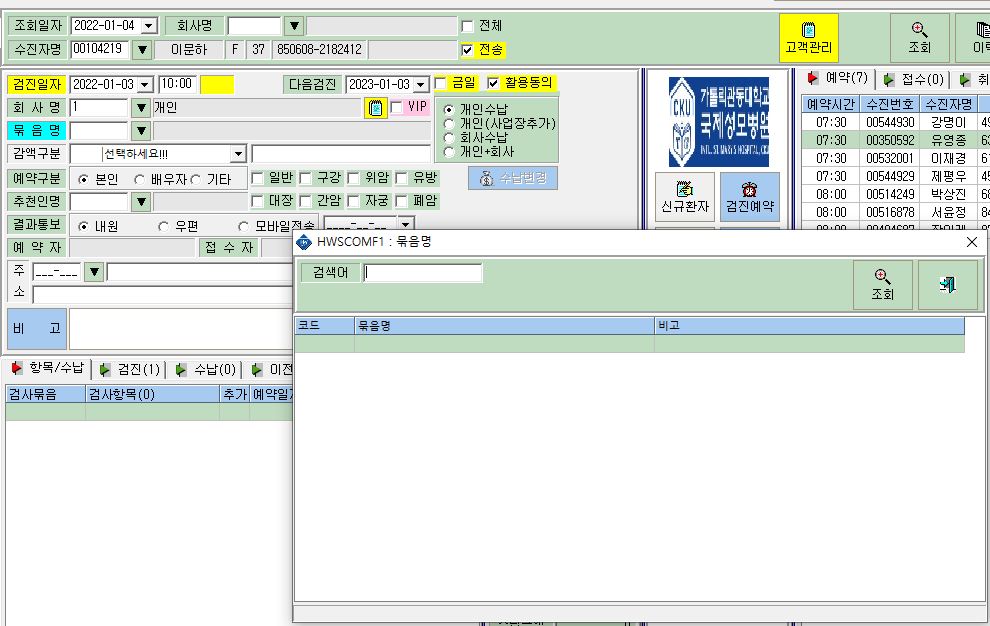Toggle the VIP checkbox

click(397, 107)
